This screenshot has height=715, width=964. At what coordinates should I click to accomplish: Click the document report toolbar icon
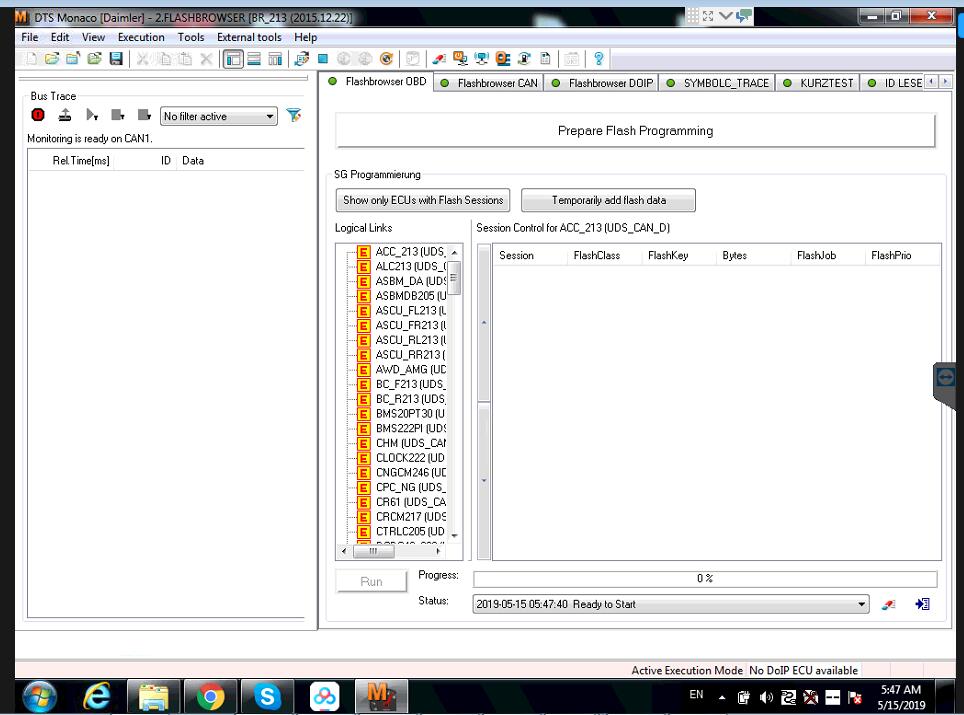(545, 59)
